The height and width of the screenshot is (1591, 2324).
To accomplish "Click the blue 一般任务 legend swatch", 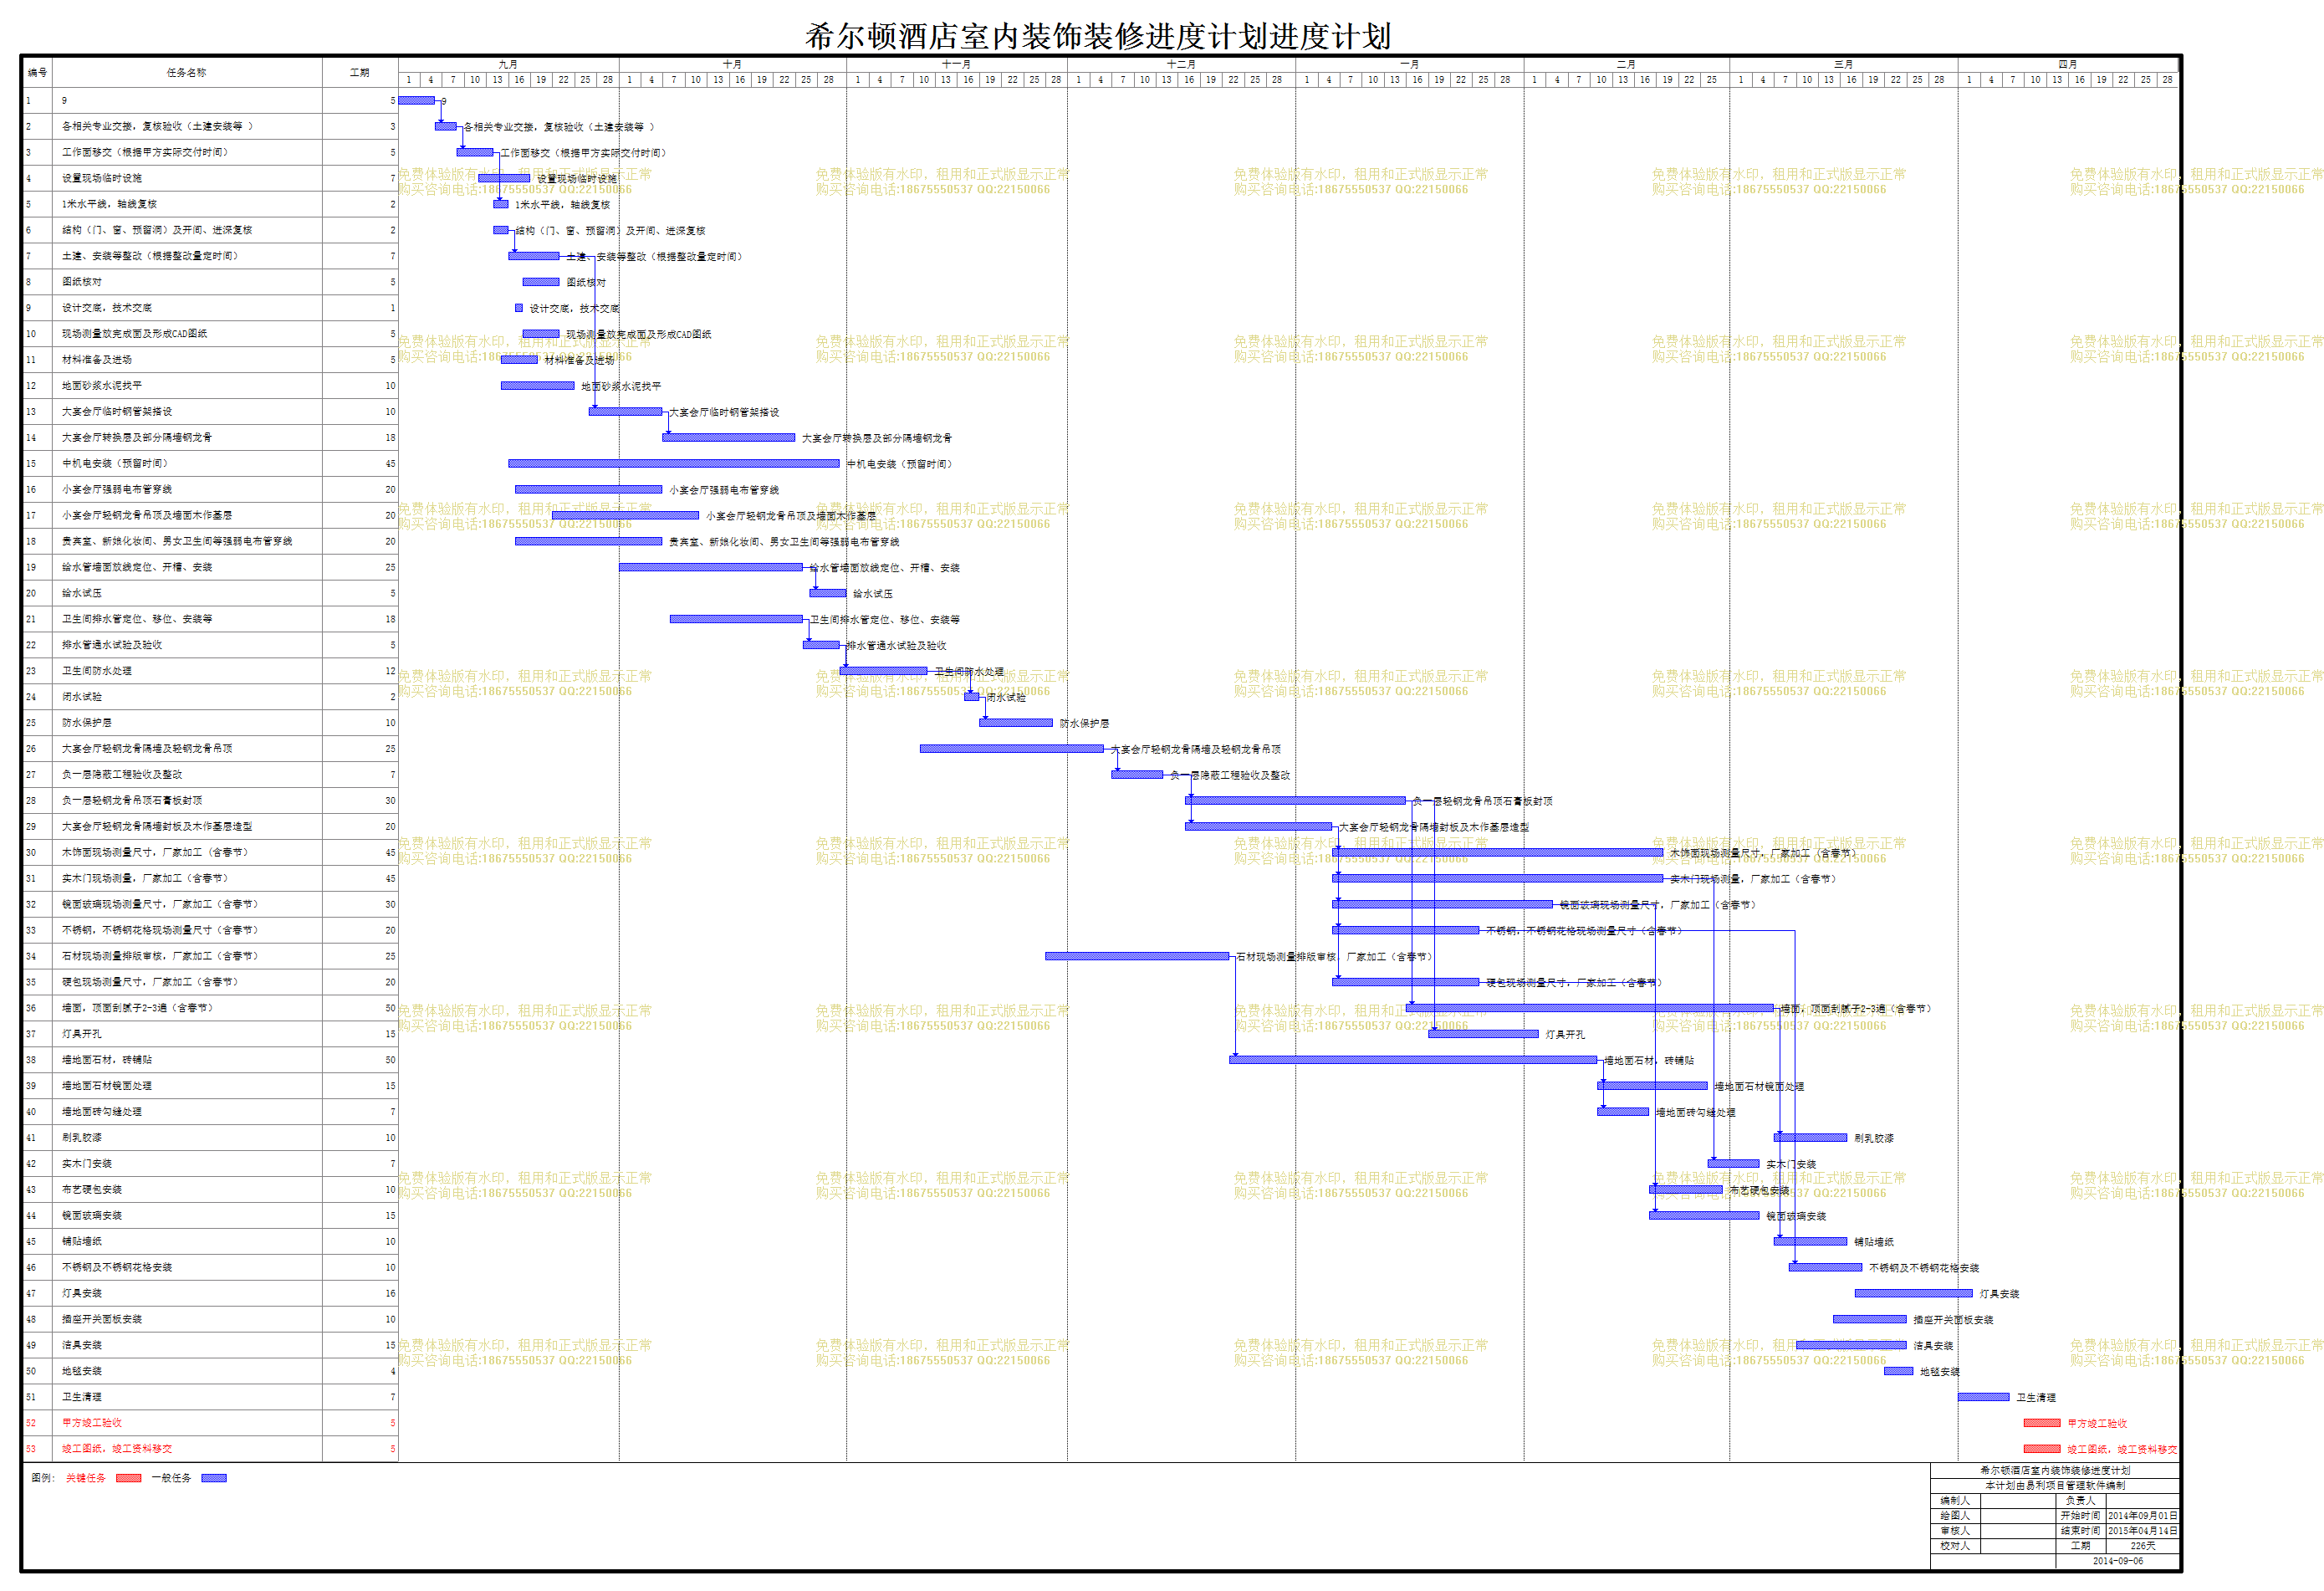I will pyautogui.click(x=214, y=1478).
